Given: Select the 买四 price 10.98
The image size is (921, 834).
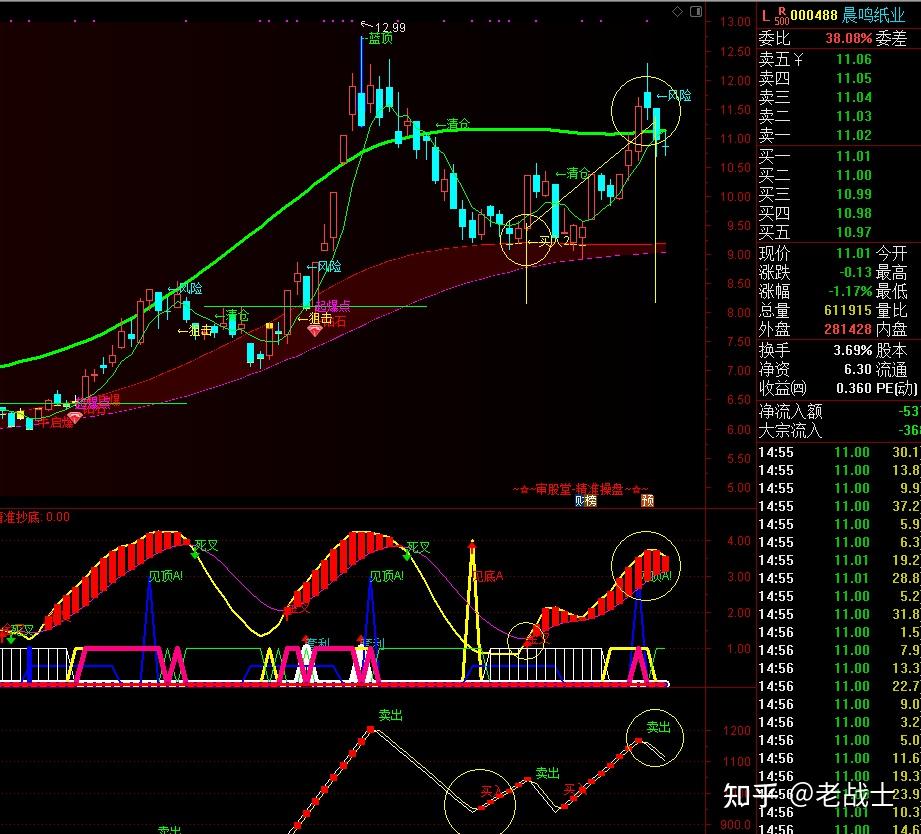Looking at the screenshot, I should [x=854, y=214].
